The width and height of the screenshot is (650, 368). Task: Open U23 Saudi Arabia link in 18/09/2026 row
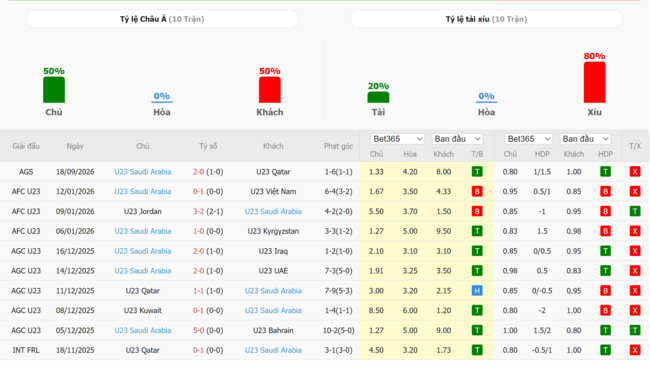tap(143, 172)
